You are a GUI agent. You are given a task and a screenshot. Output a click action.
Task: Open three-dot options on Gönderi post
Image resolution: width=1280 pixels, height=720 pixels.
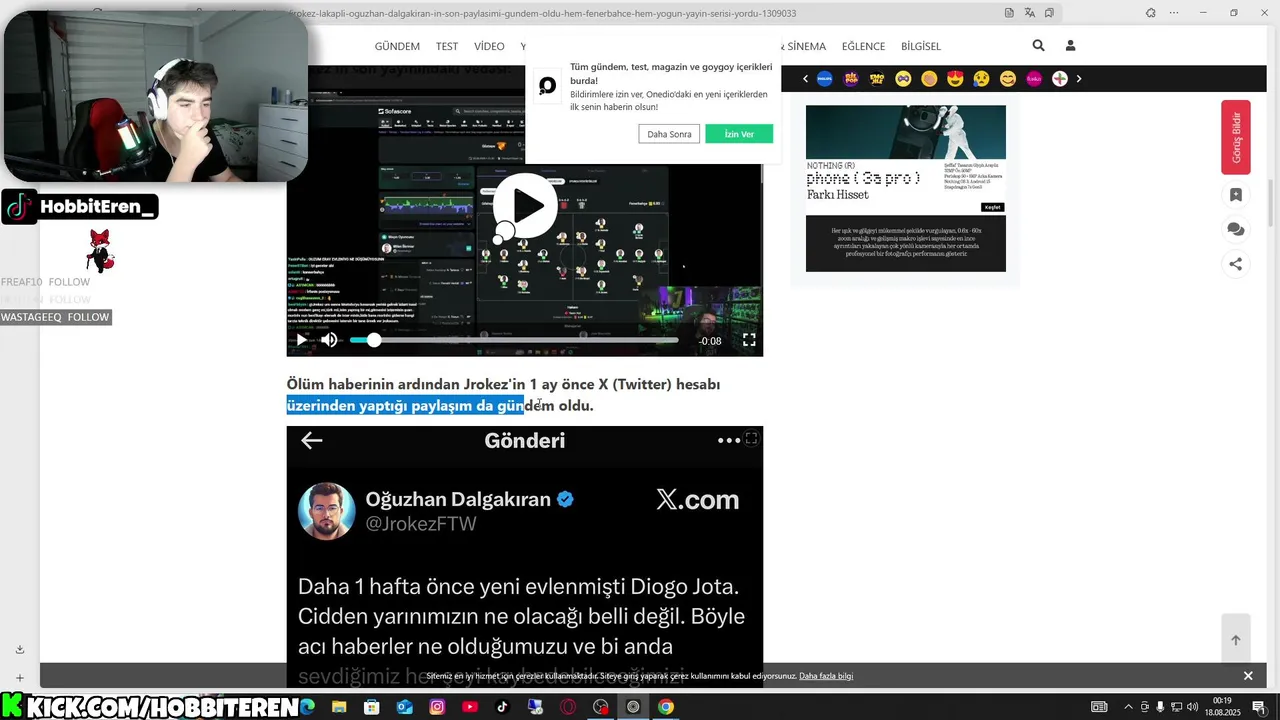coord(729,440)
